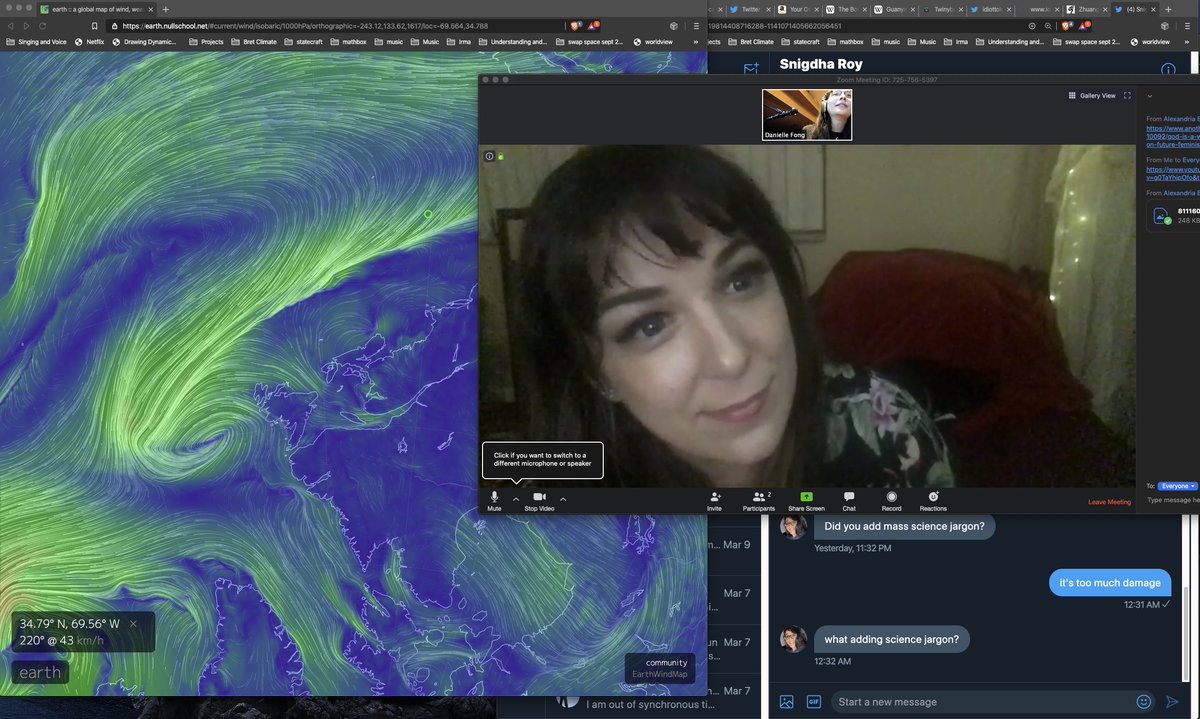1200x719 pixels.
Task: Click the green Share Screen button
Action: click(x=806, y=500)
